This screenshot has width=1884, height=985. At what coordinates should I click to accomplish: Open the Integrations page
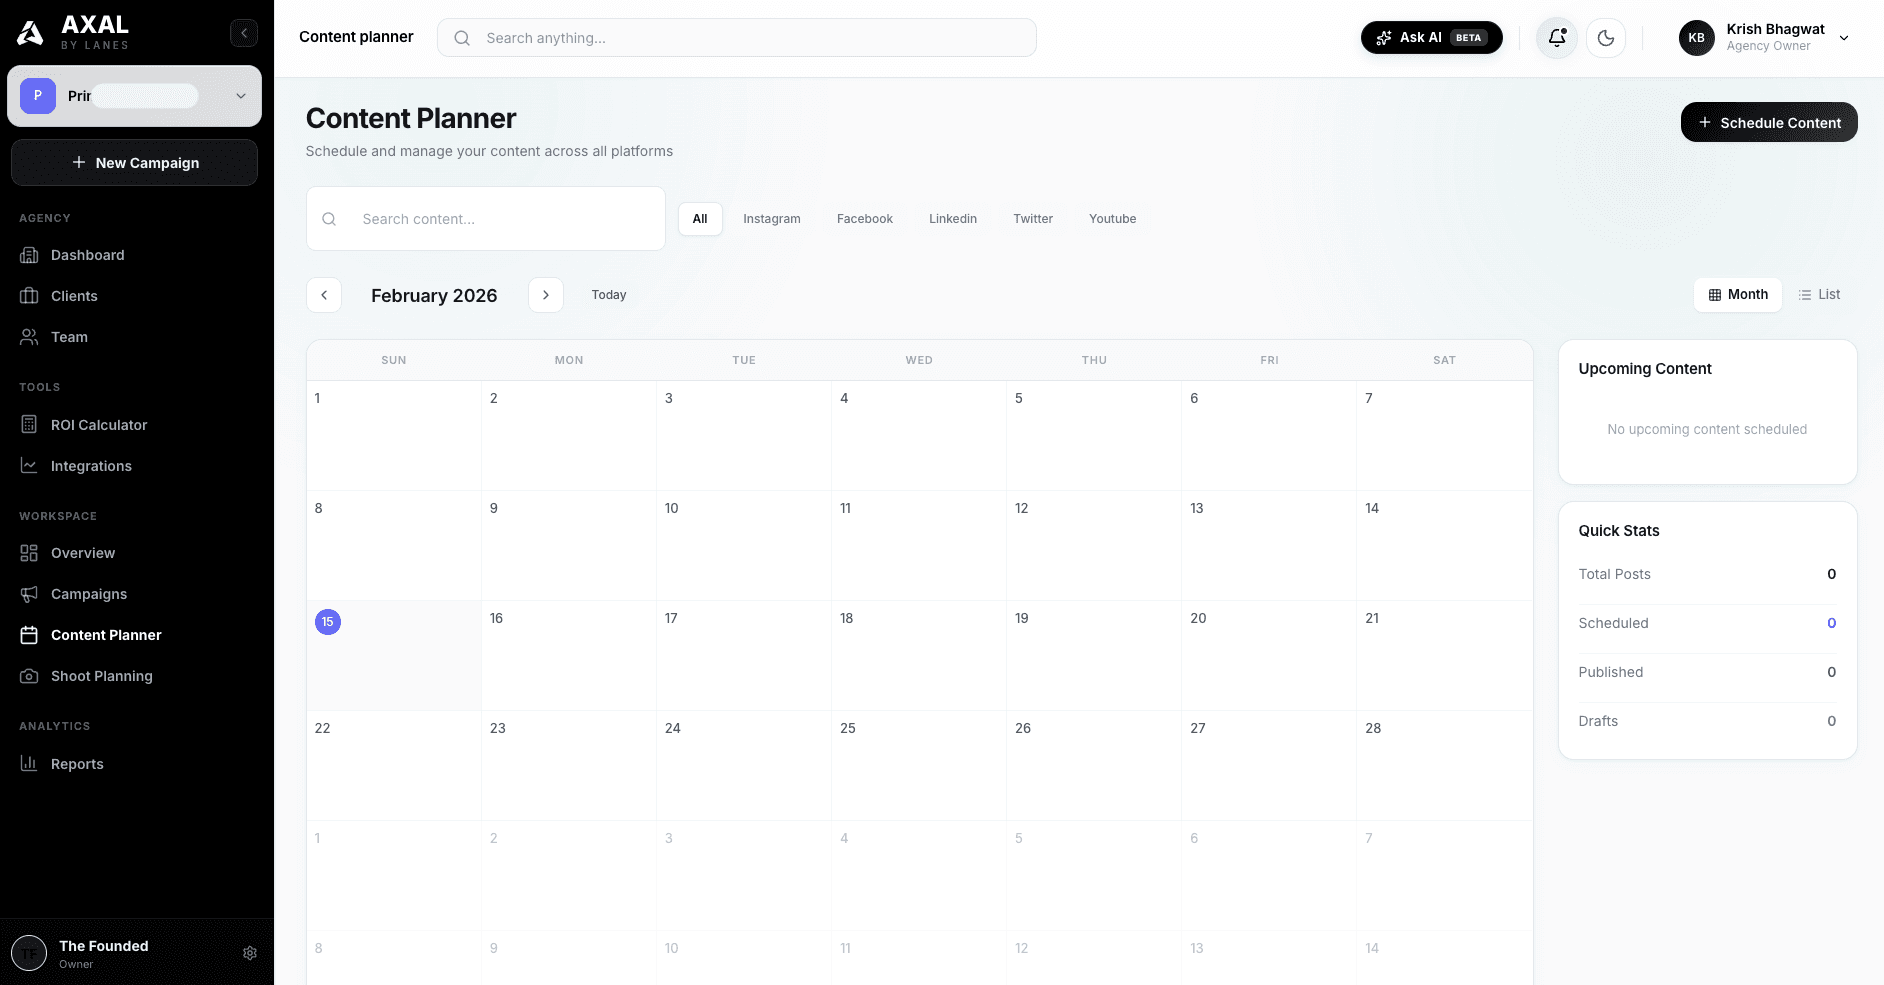pyautogui.click(x=91, y=466)
